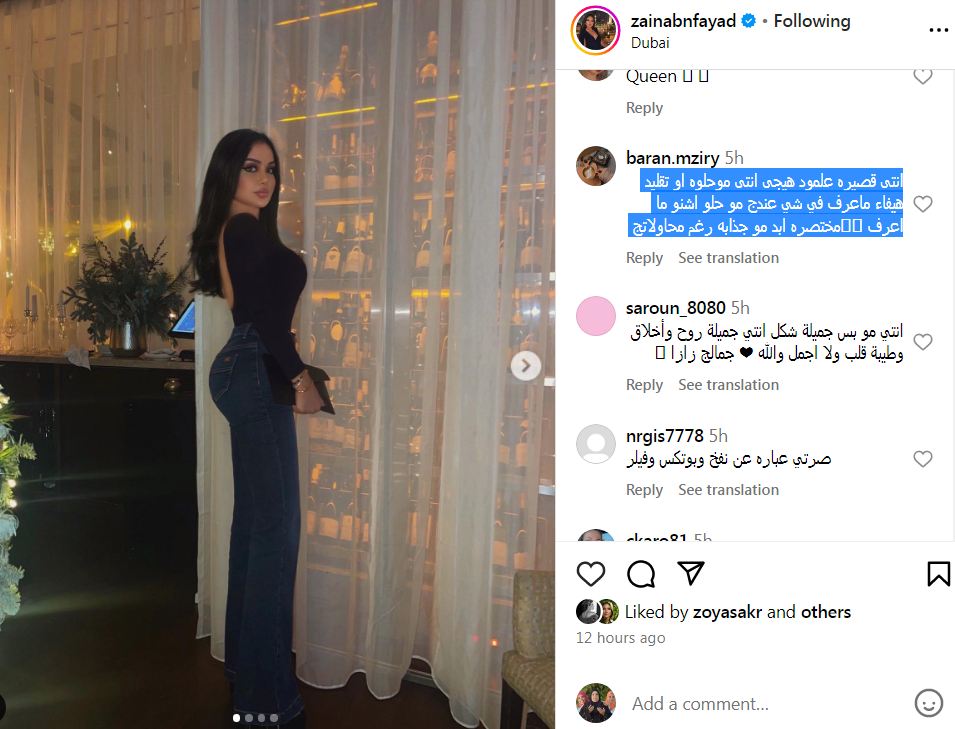Open the Dubai location link
The height and width of the screenshot is (729, 955).
(650, 43)
